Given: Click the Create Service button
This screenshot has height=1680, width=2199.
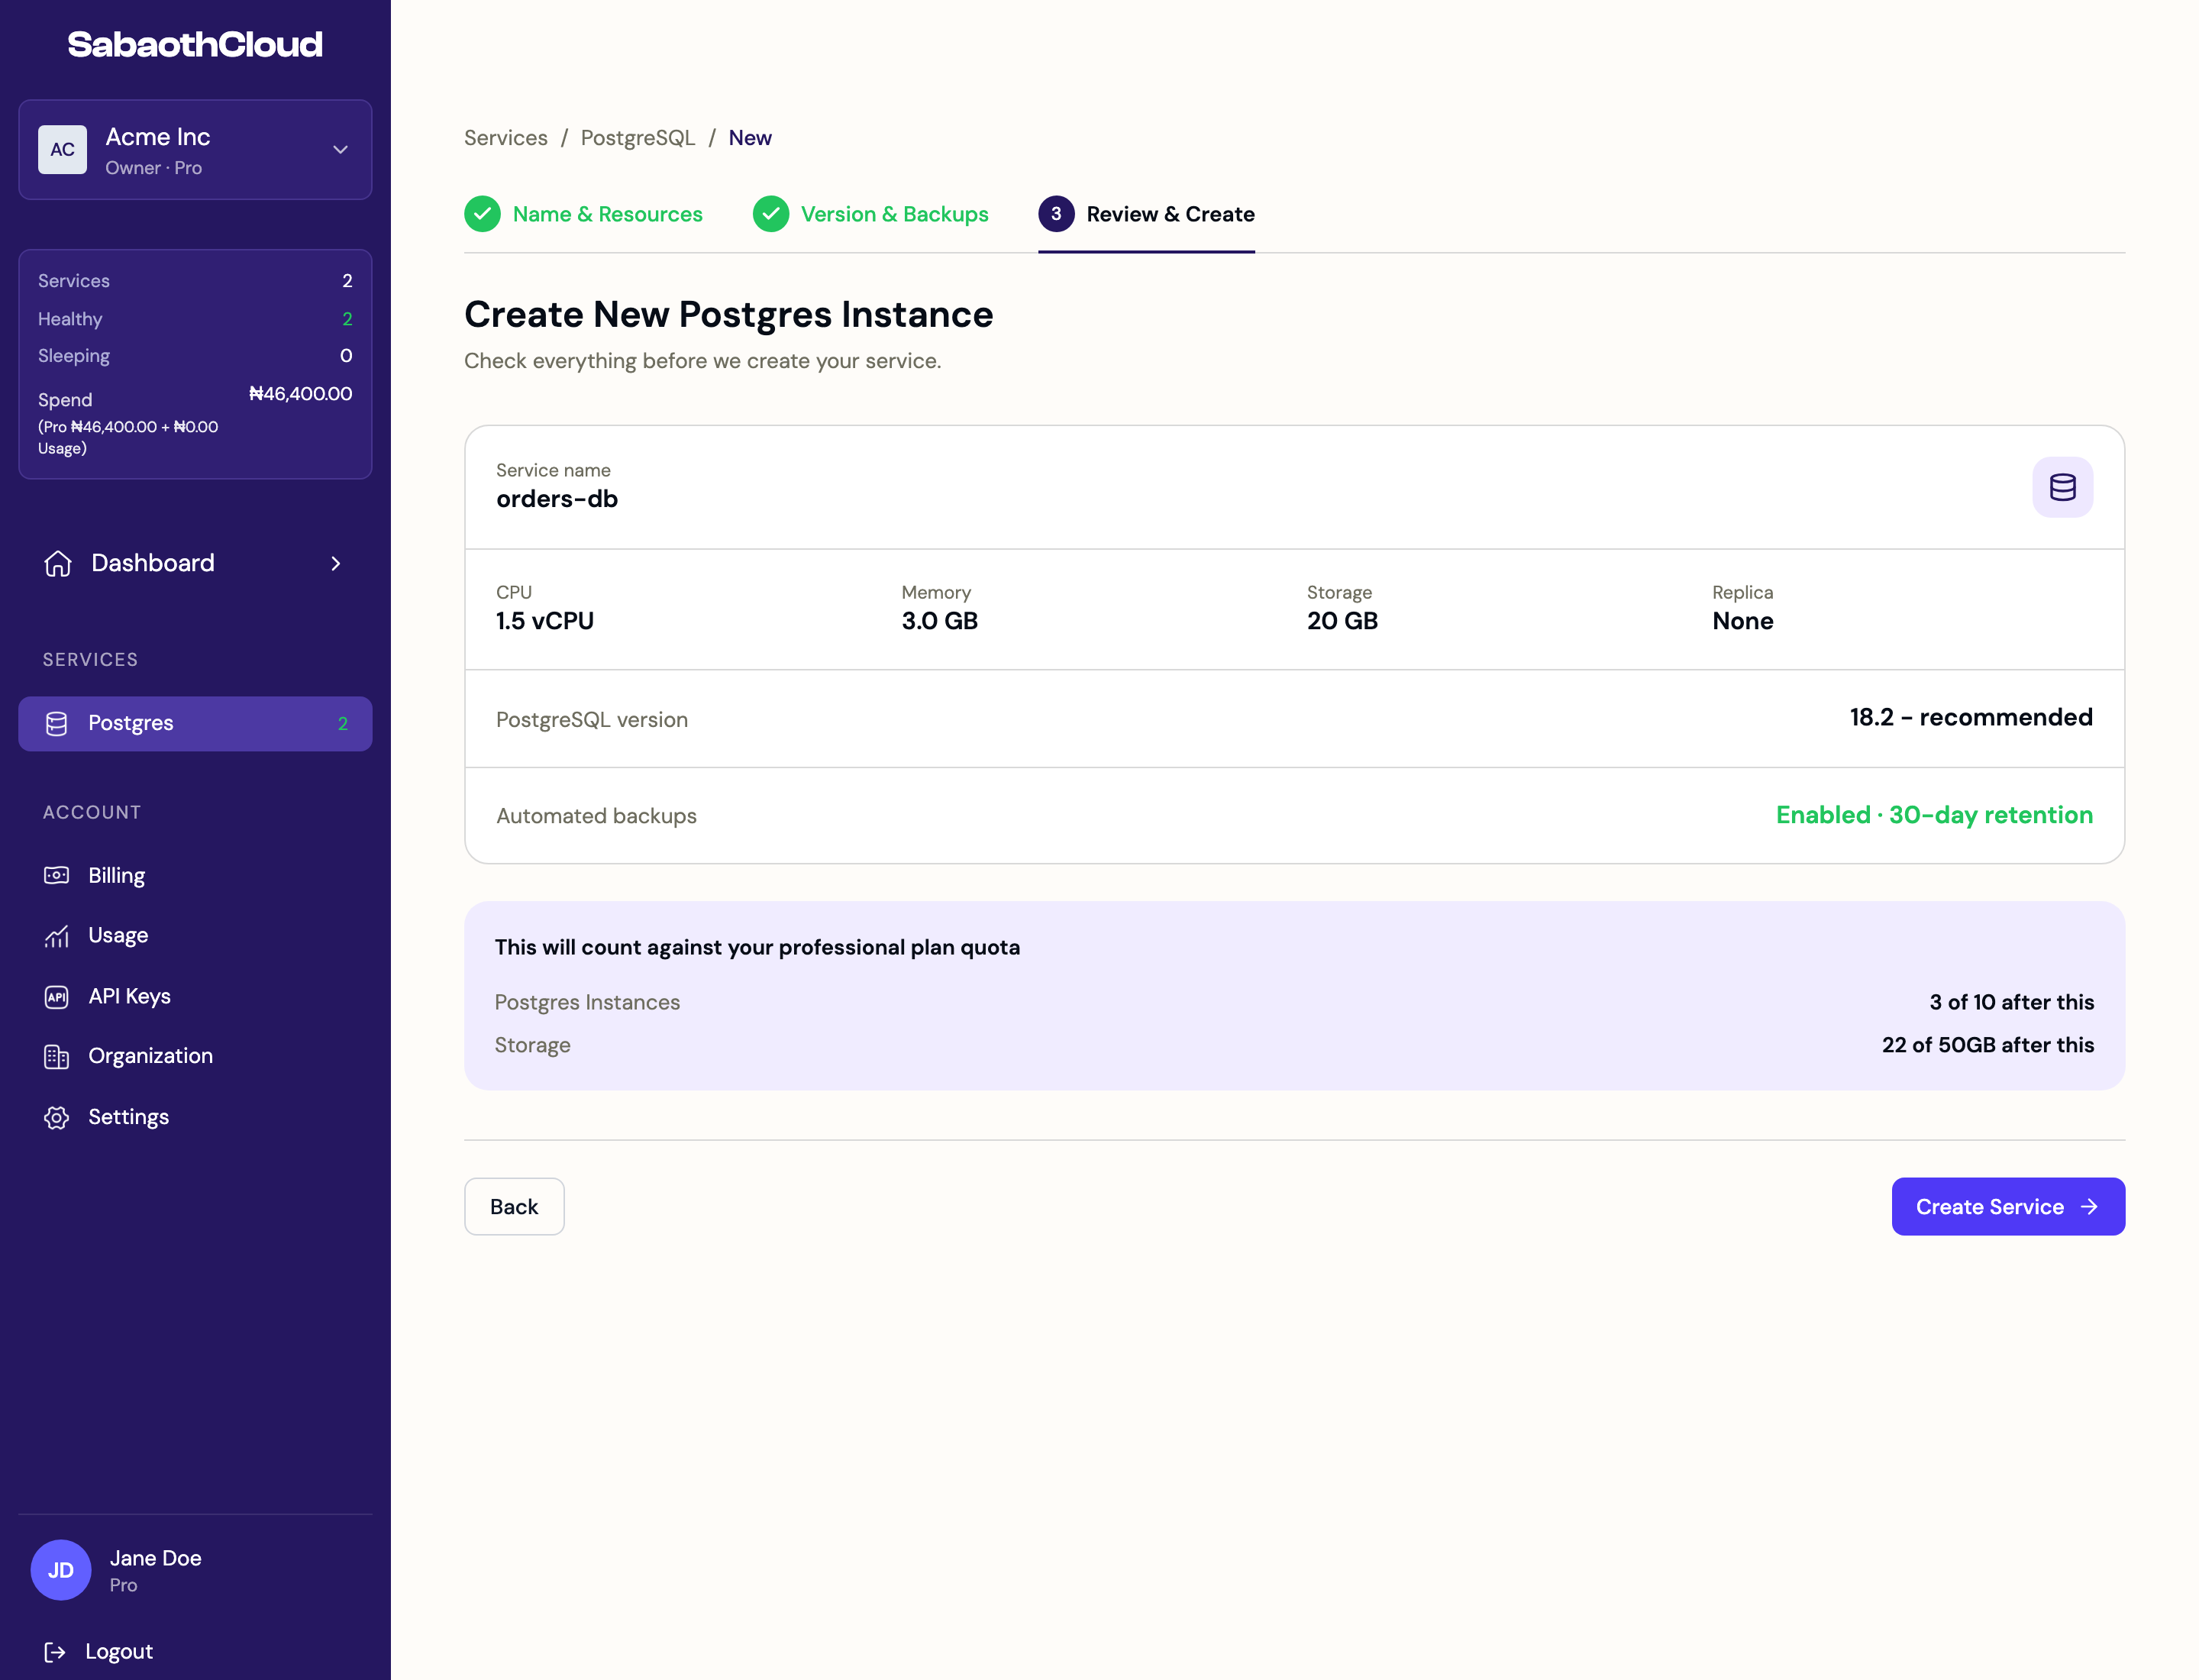Looking at the screenshot, I should 2008,1207.
